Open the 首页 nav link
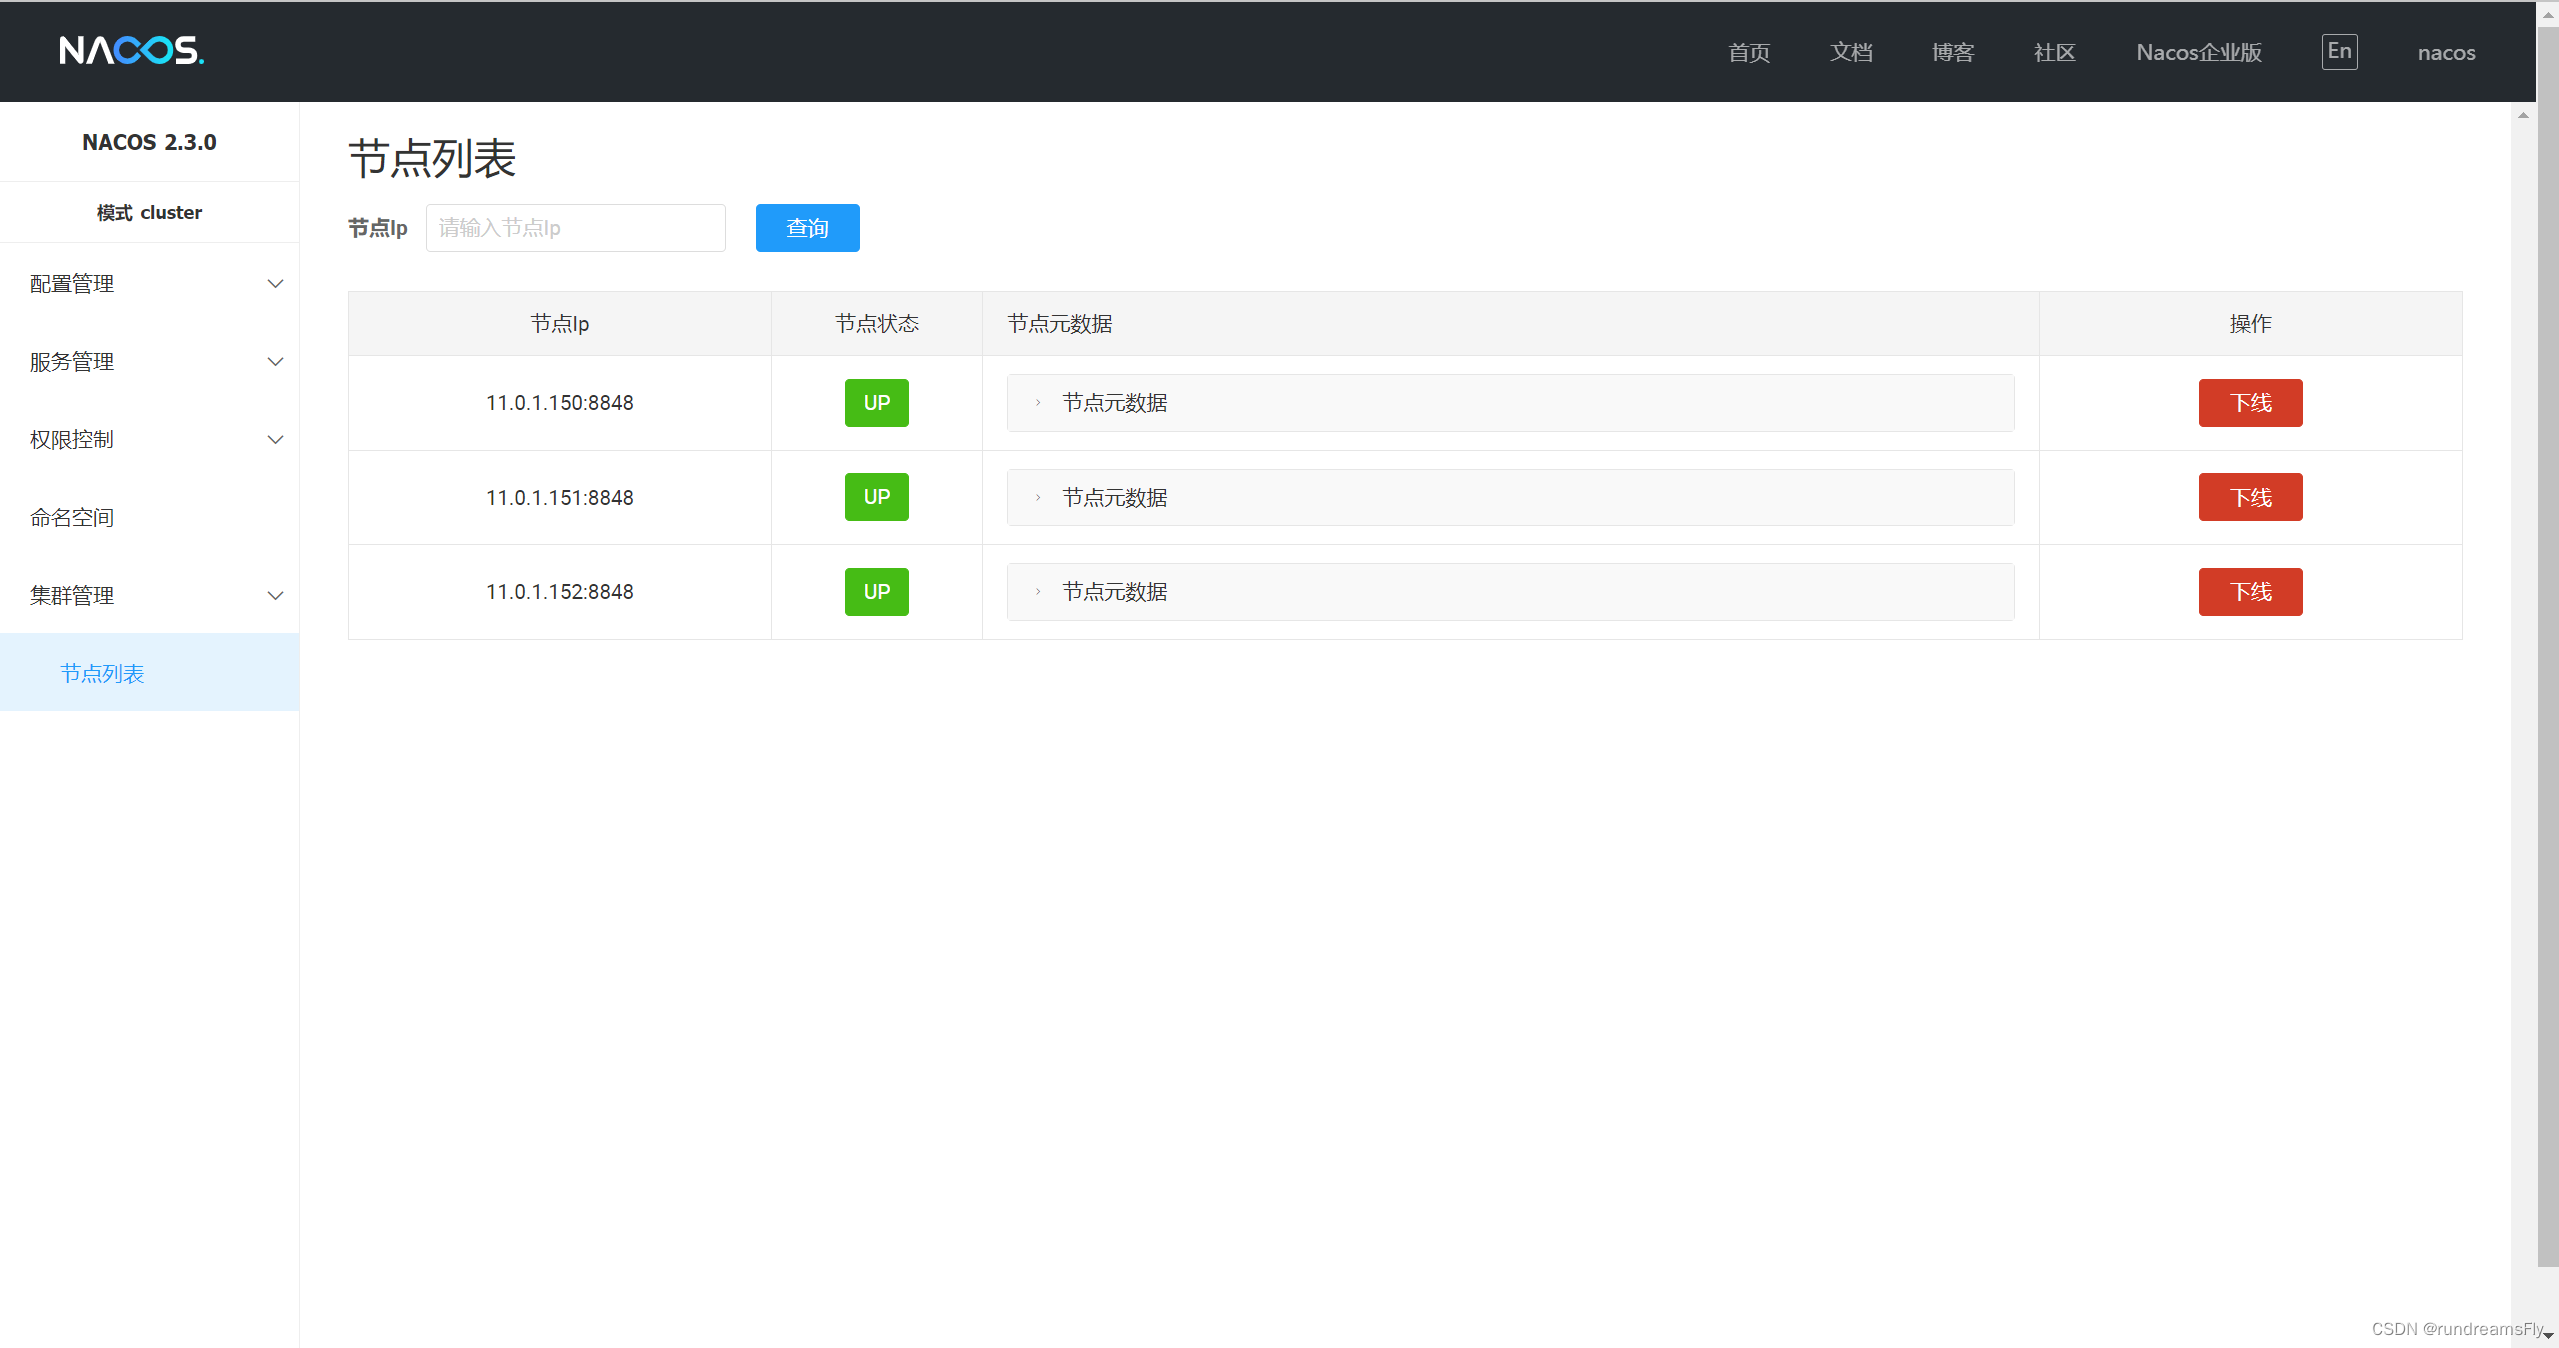 click(1749, 52)
